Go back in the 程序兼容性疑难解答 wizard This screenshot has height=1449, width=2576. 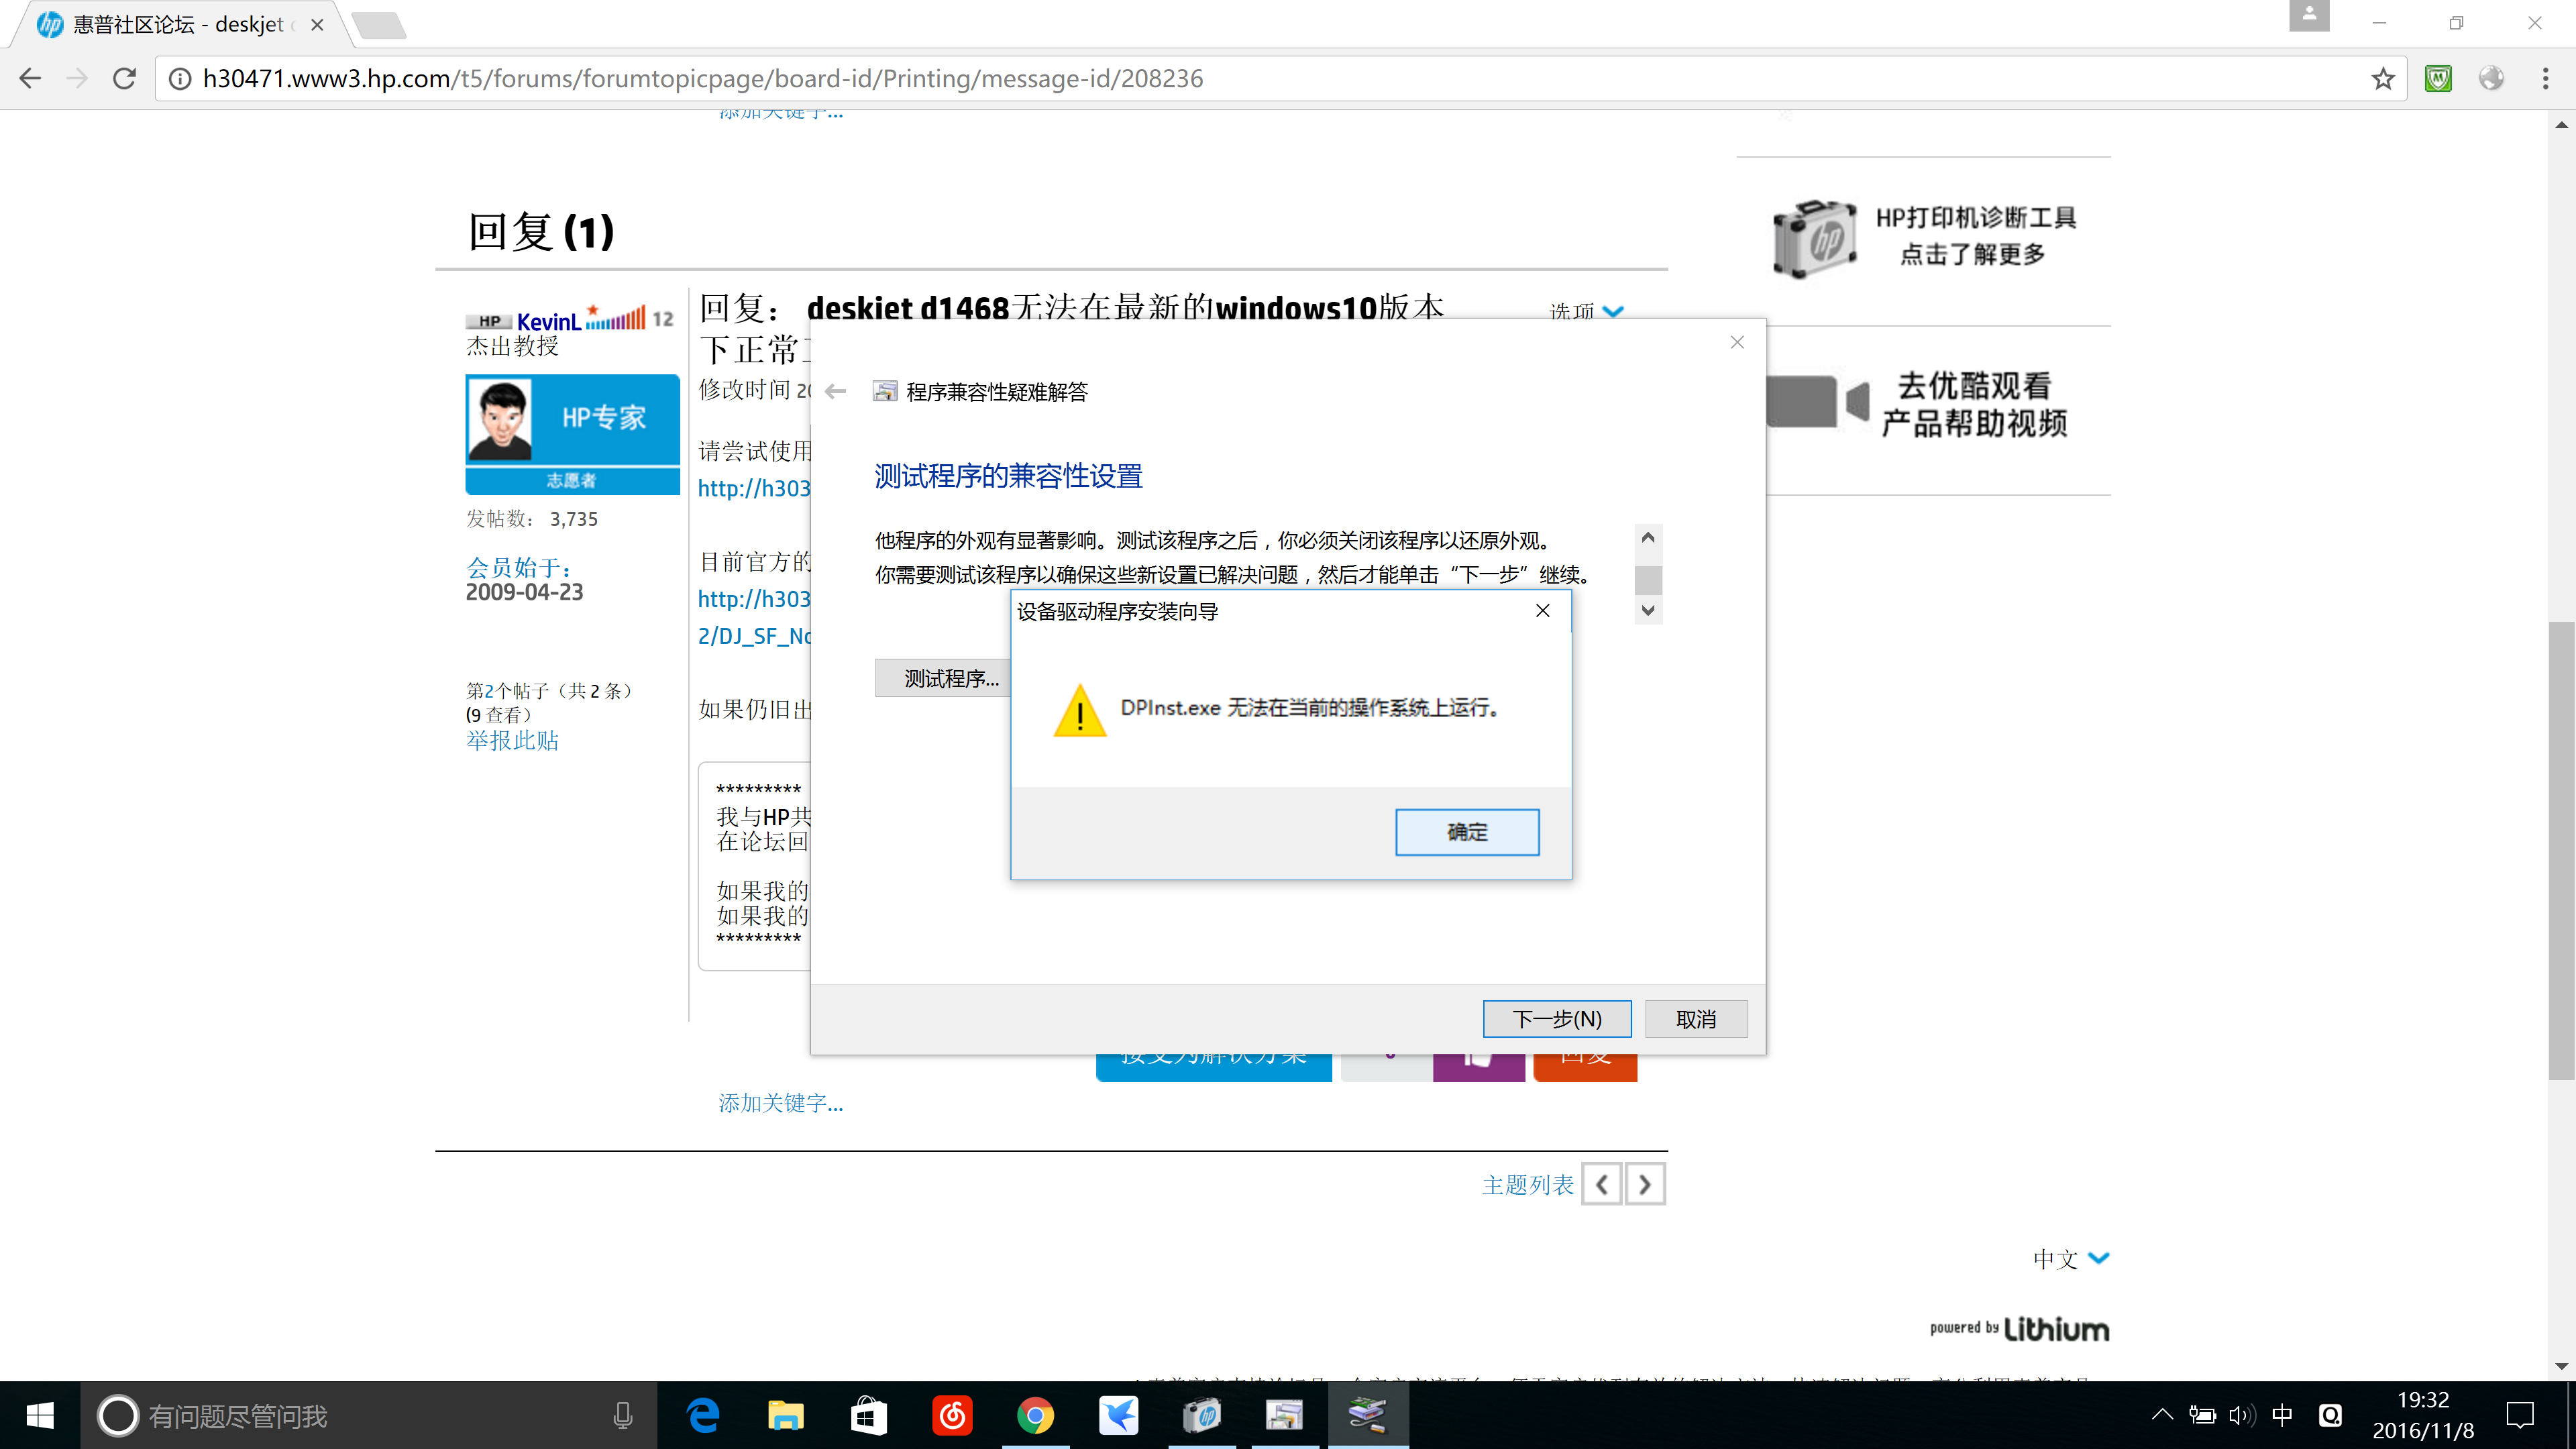(x=836, y=391)
